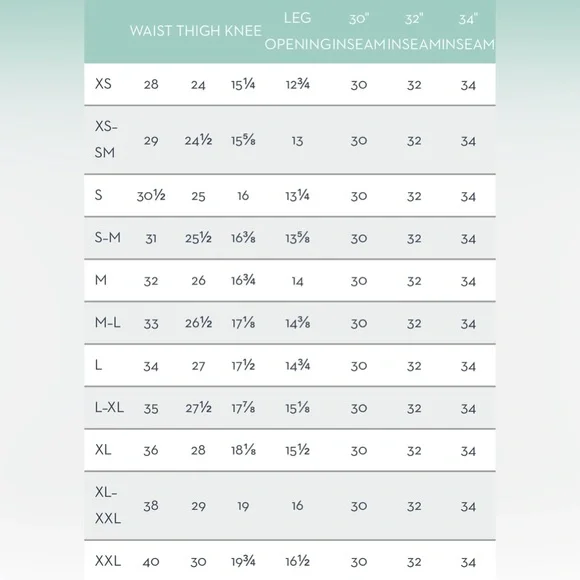
Task: Click the THIGH column header
Action: [x=198, y=31]
